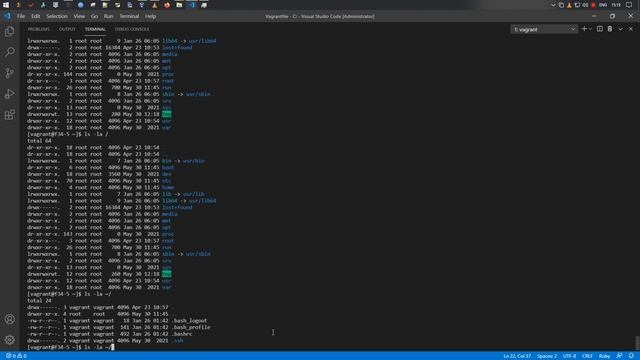Maximize panel size with chevron icon
The width and height of the screenshot is (640, 360).
click(620, 29)
